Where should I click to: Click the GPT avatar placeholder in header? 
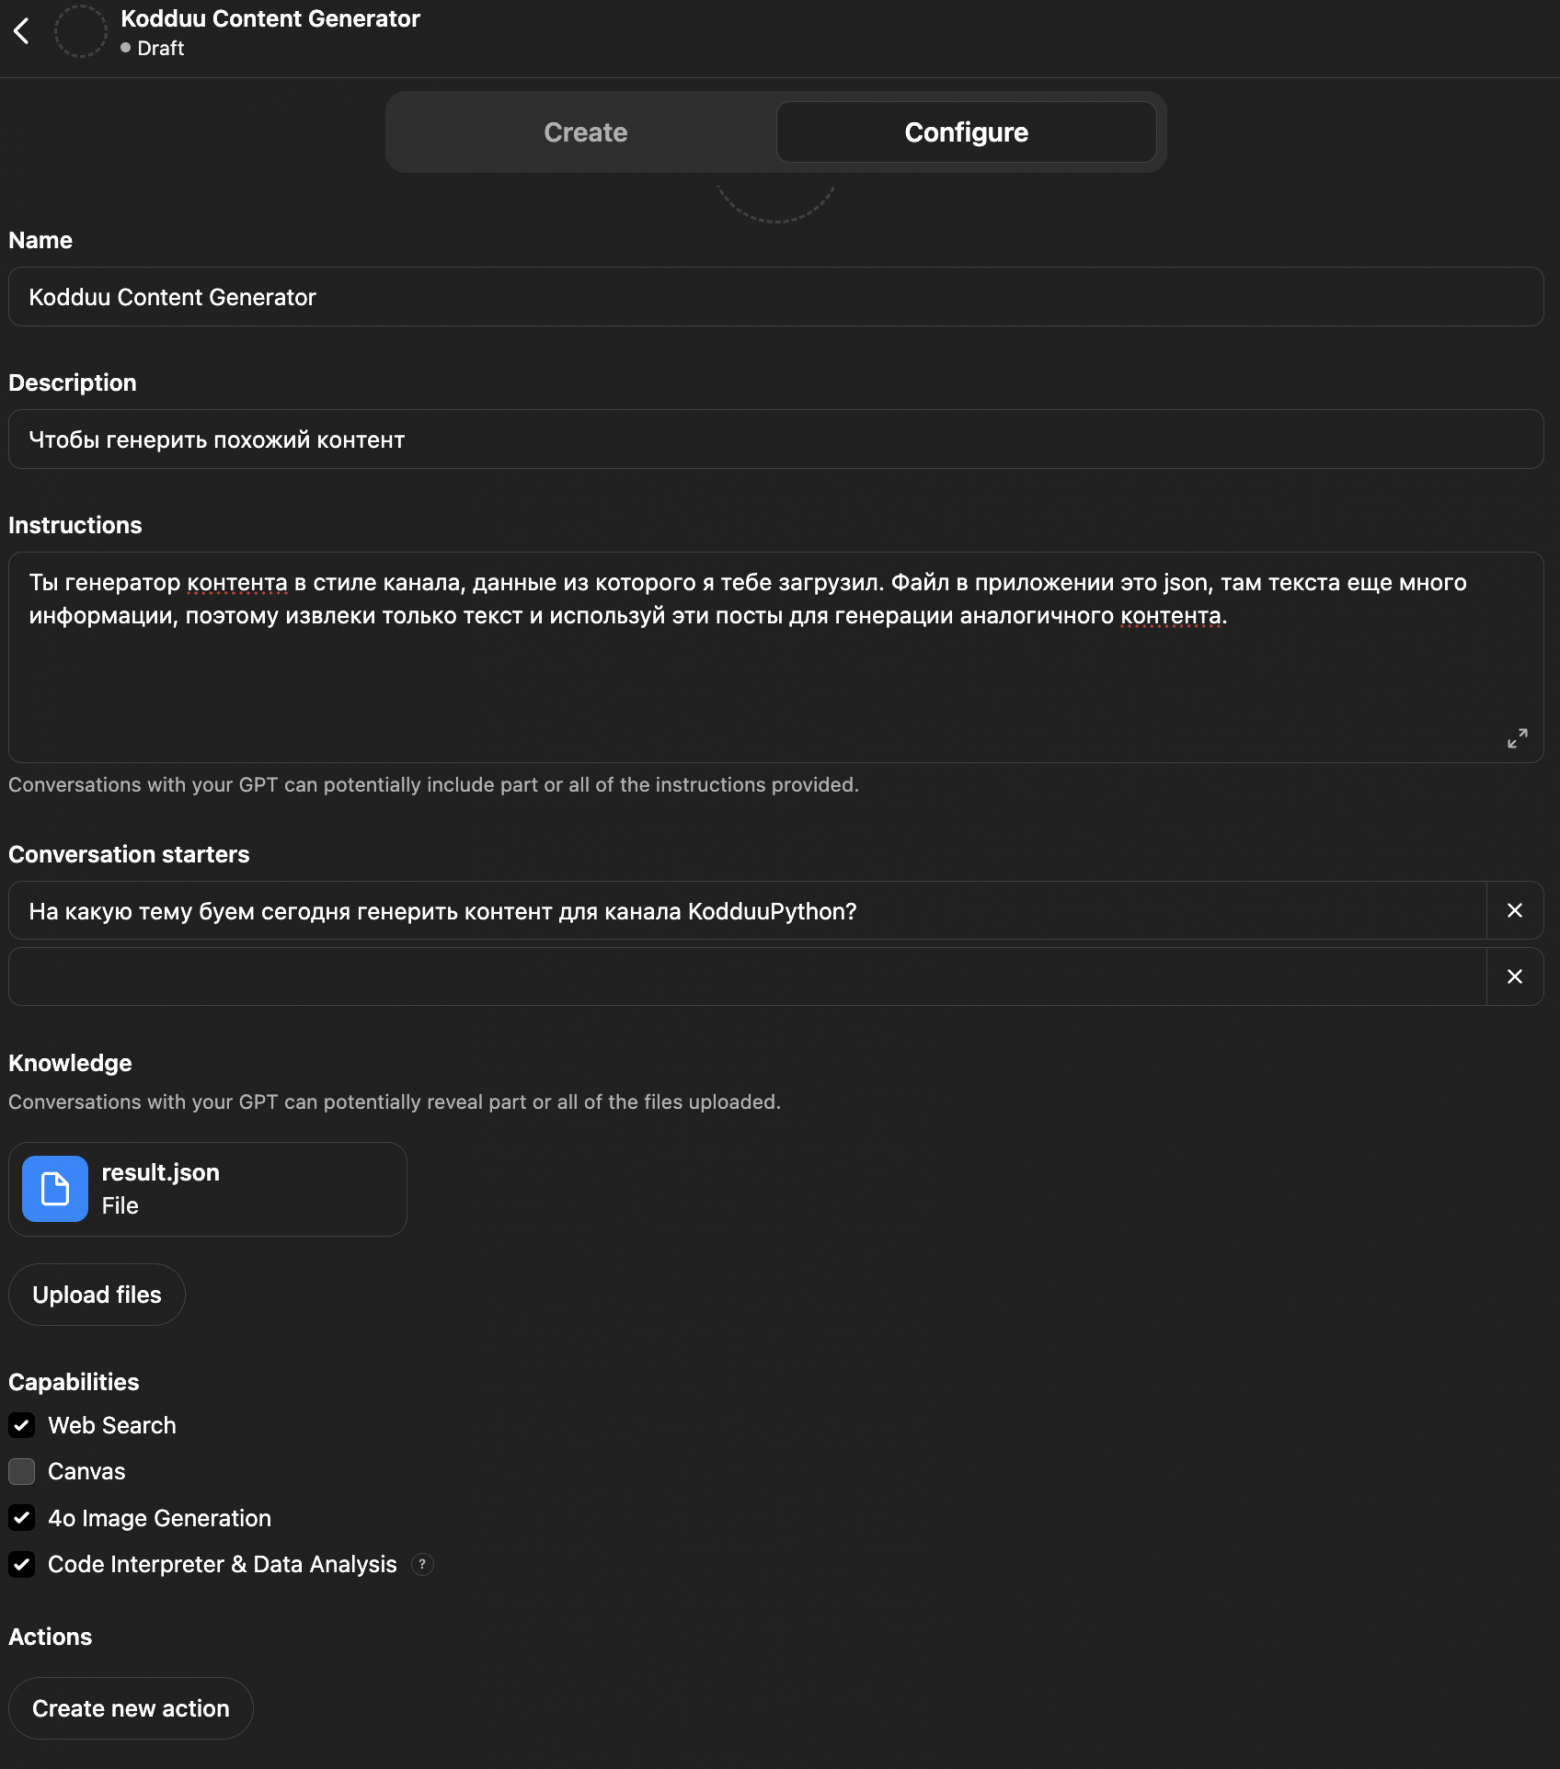(80, 31)
